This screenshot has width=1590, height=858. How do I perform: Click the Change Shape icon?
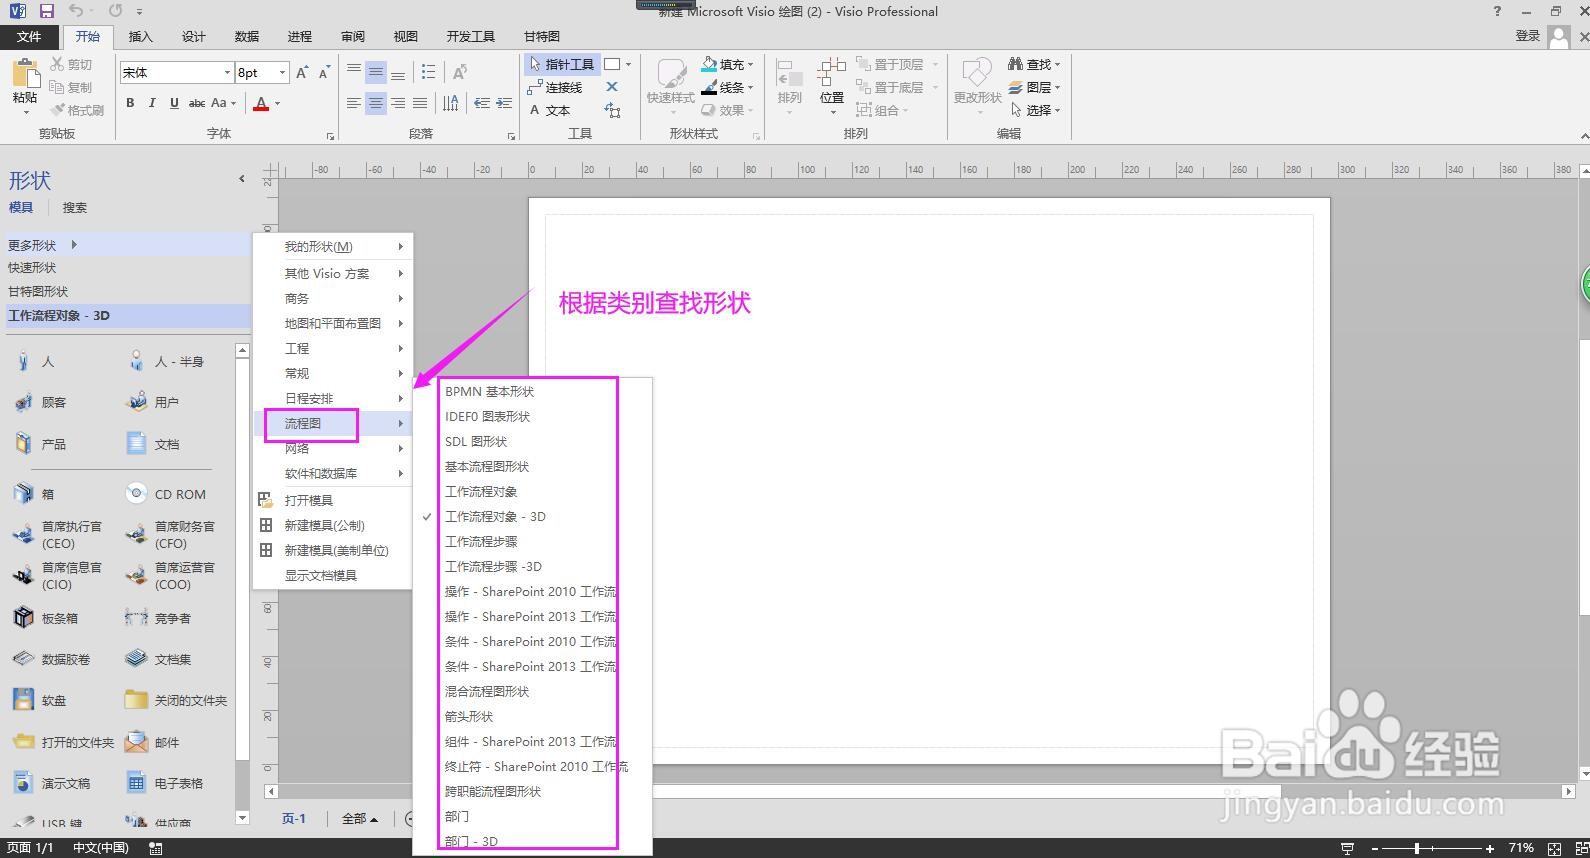976,73
